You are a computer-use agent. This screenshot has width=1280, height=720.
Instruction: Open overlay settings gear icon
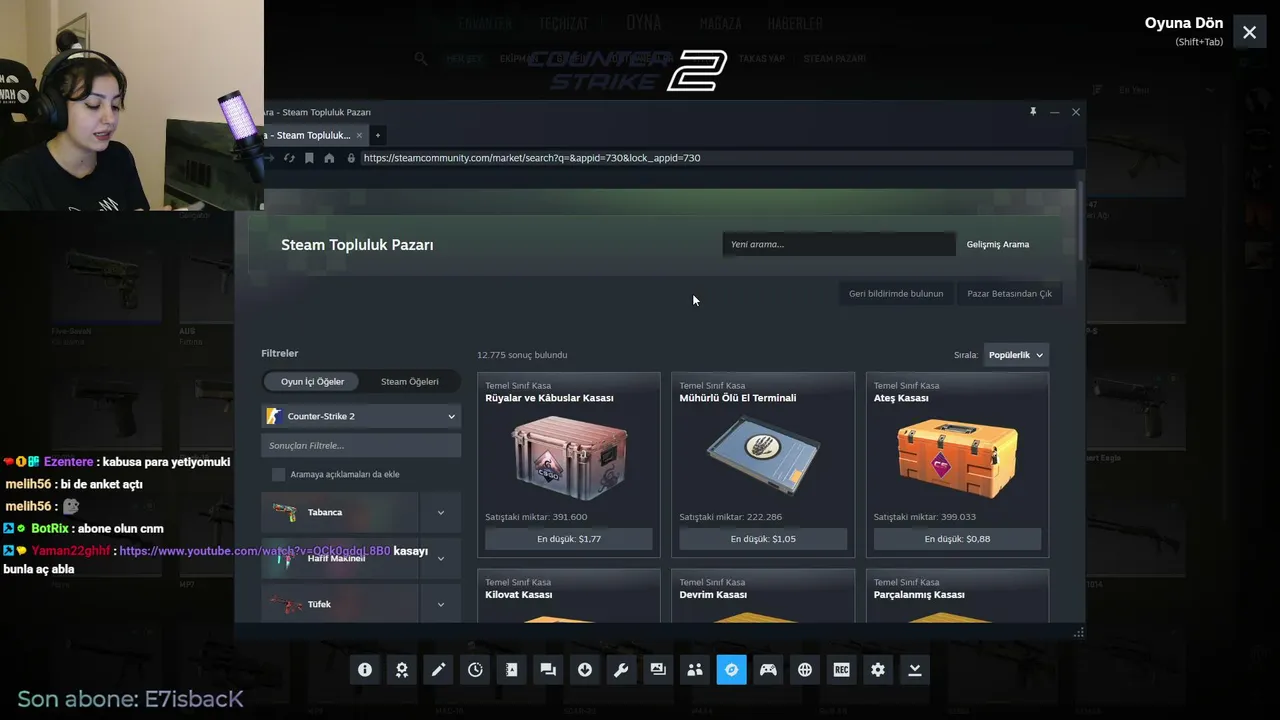[878, 670]
